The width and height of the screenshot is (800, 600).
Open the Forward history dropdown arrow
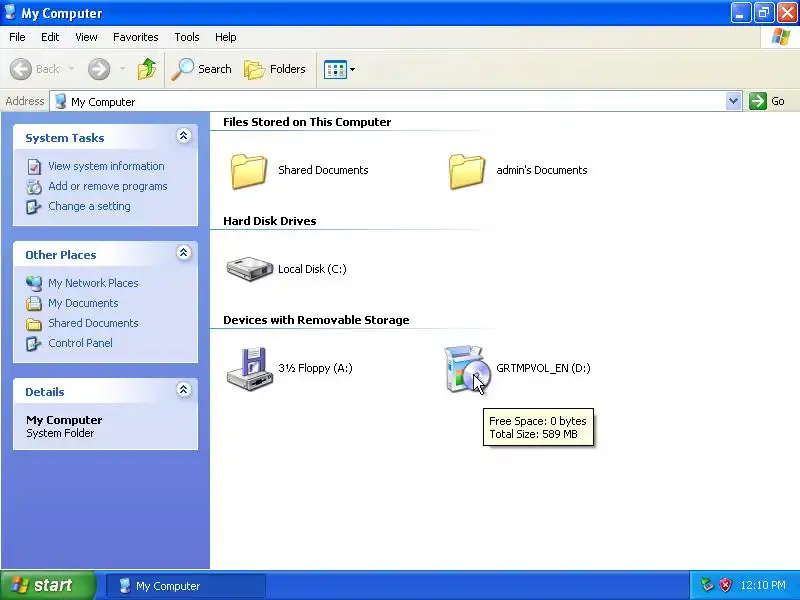point(122,69)
